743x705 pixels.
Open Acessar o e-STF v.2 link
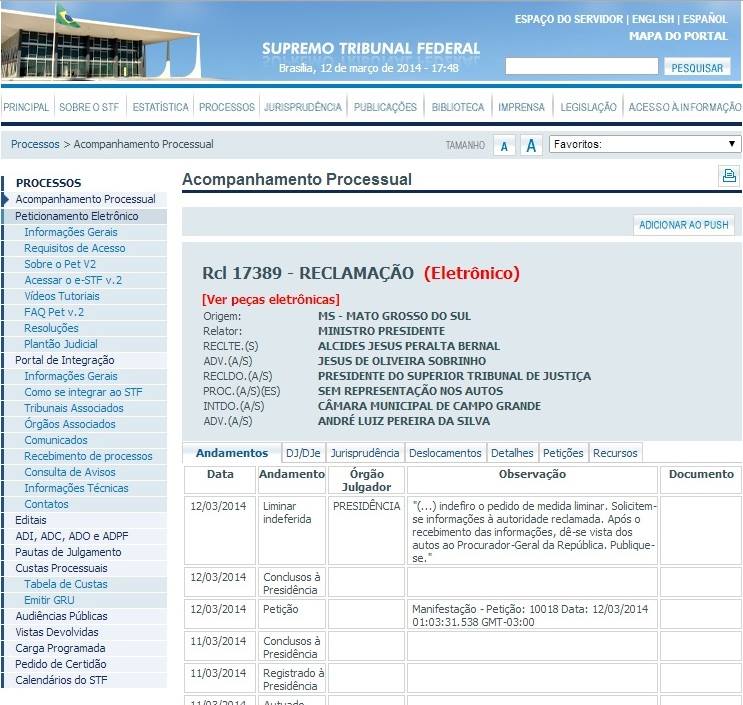click(73, 280)
